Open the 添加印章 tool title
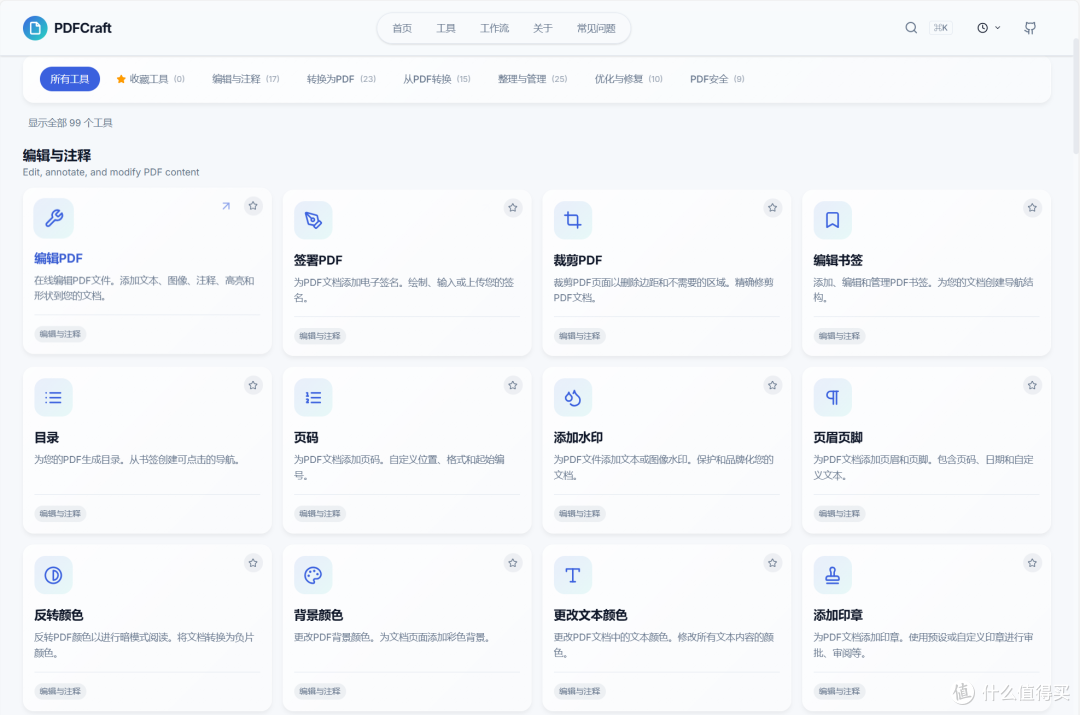 point(838,615)
